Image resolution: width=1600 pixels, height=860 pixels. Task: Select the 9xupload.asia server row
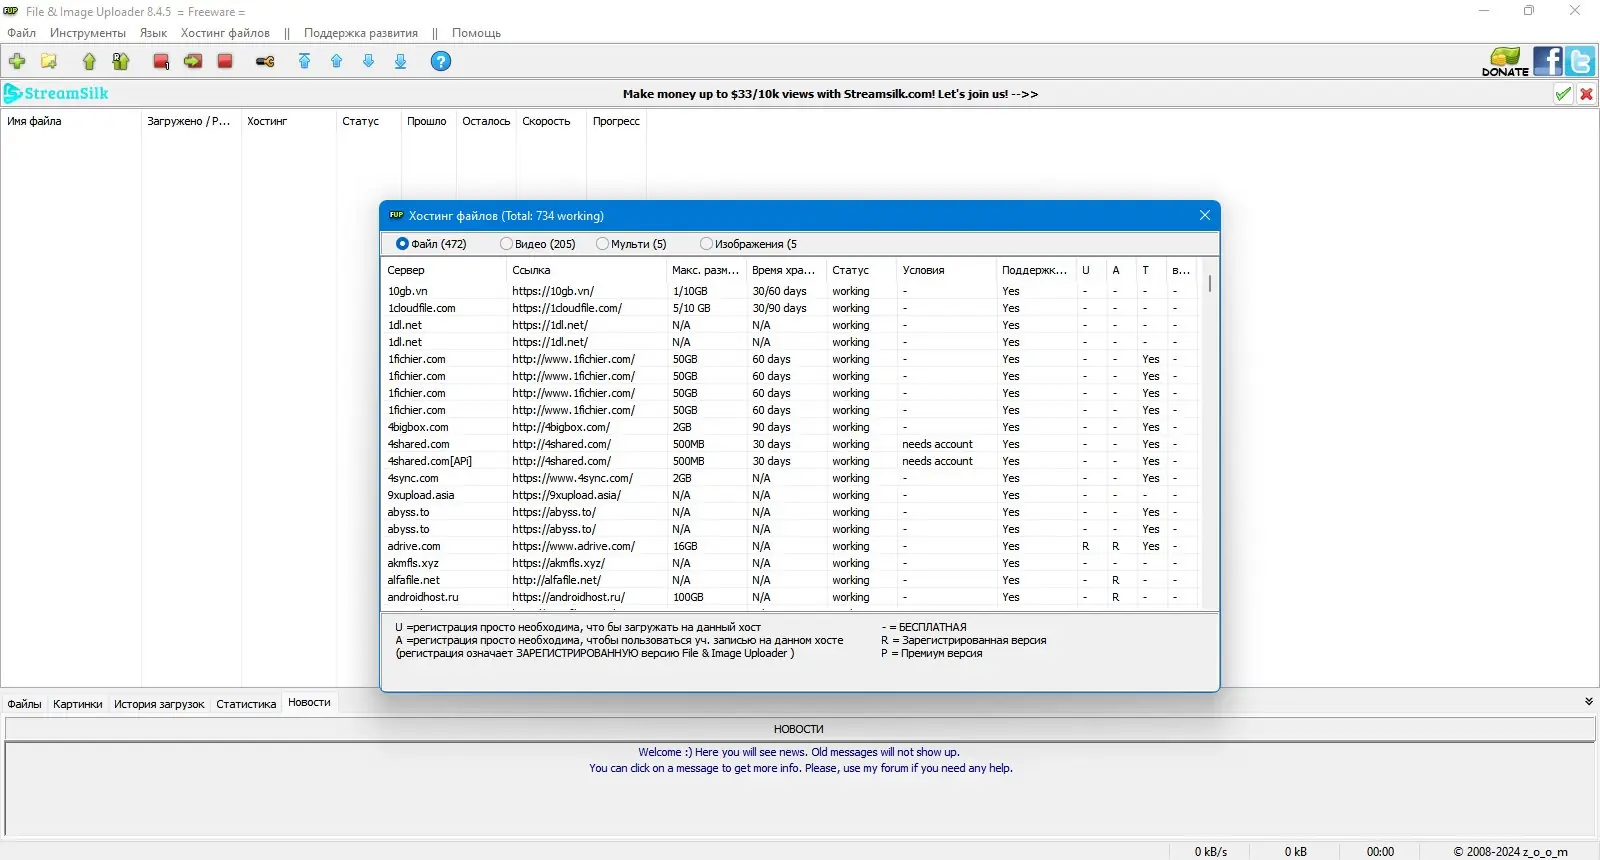[790, 495]
